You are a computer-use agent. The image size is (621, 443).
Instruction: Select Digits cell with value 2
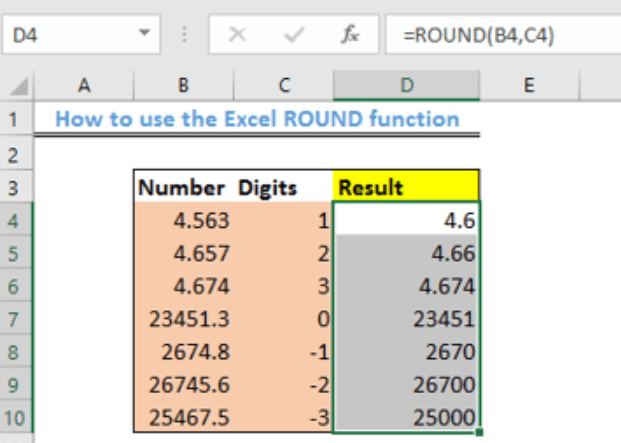tap(283, 253)
